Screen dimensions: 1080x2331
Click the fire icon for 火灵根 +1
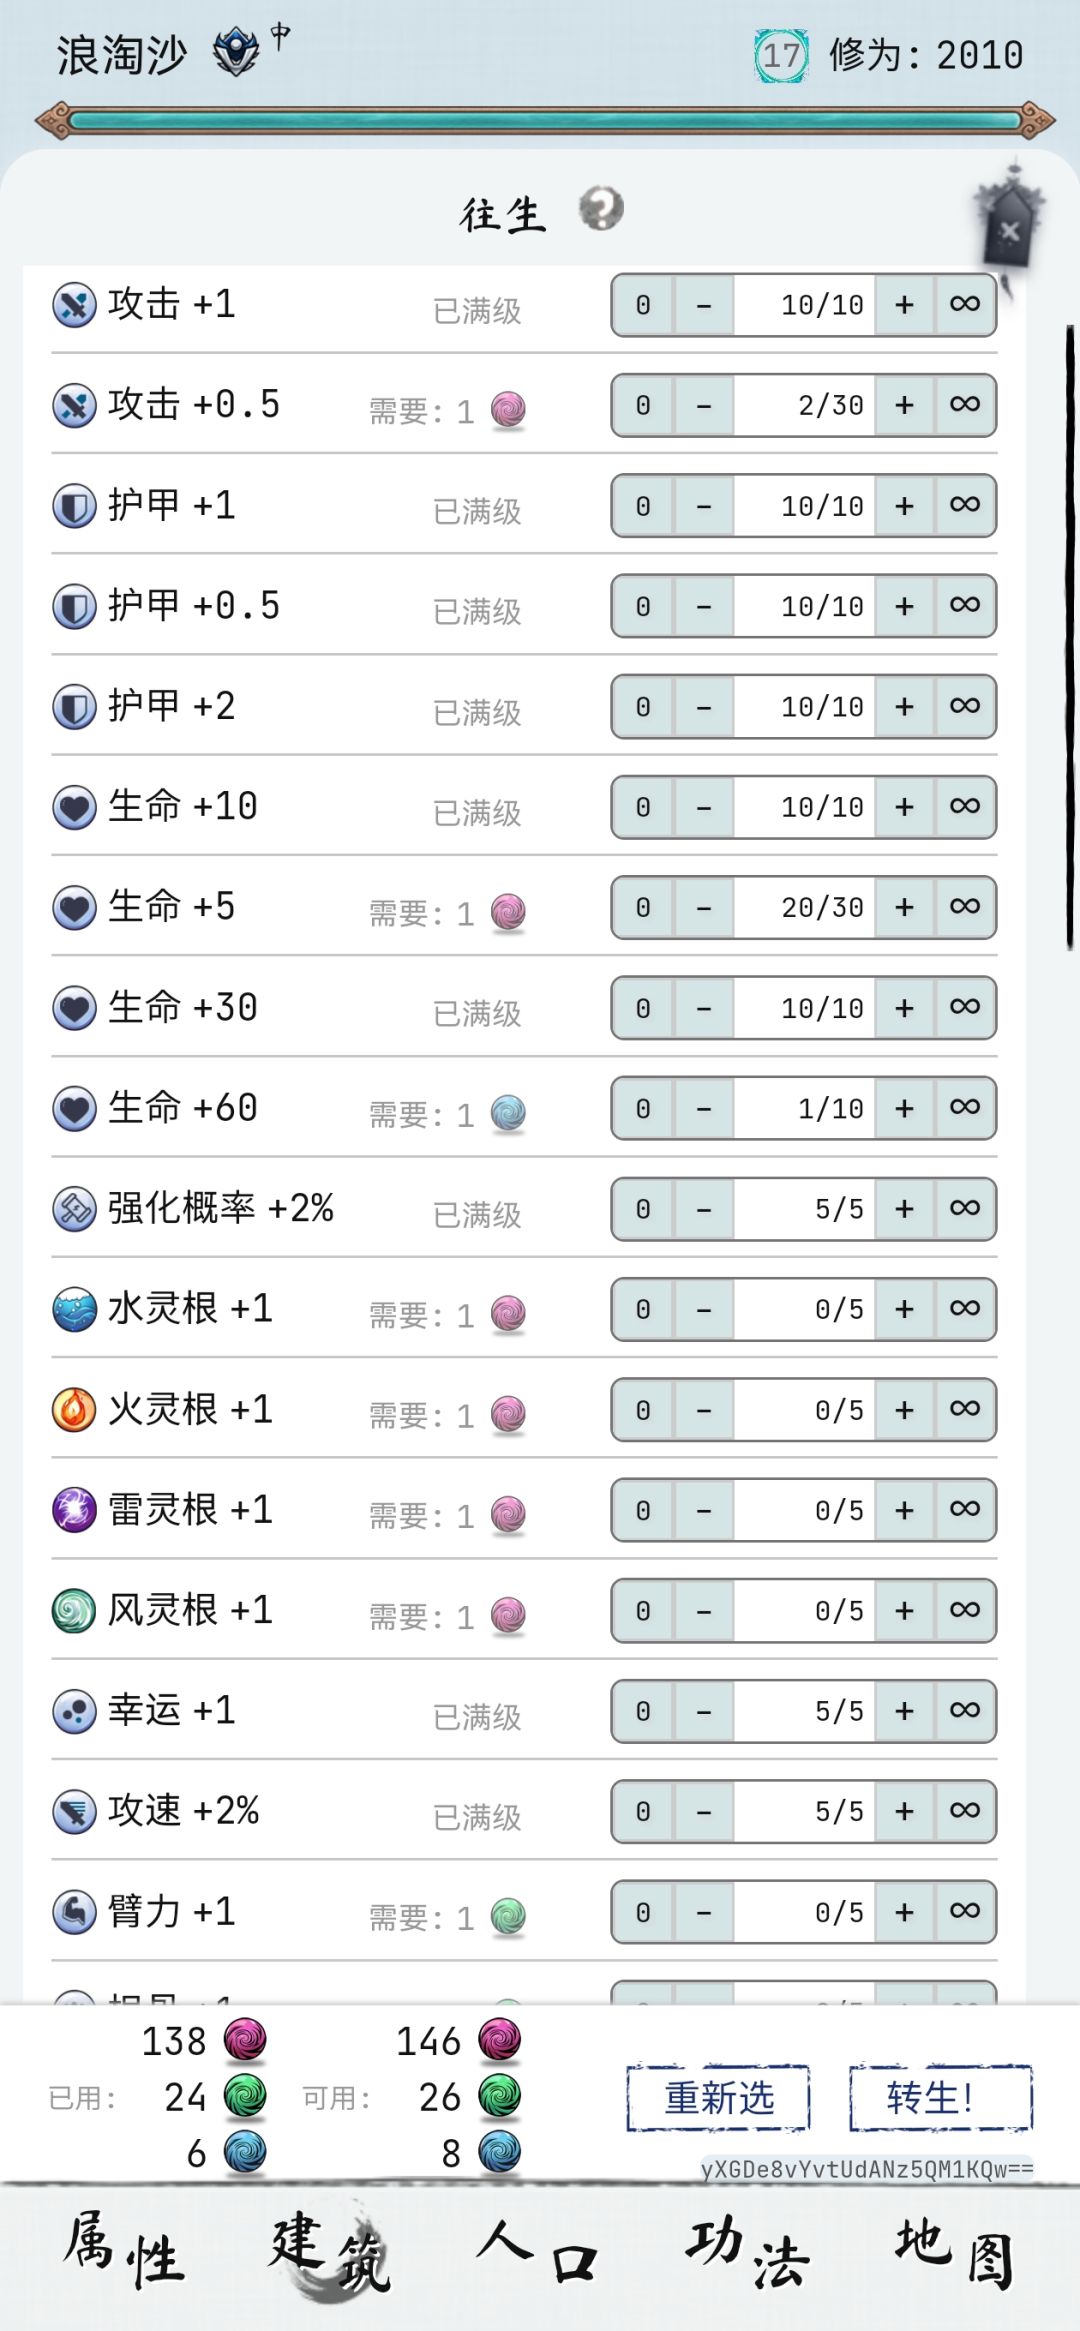point(74,1410)
